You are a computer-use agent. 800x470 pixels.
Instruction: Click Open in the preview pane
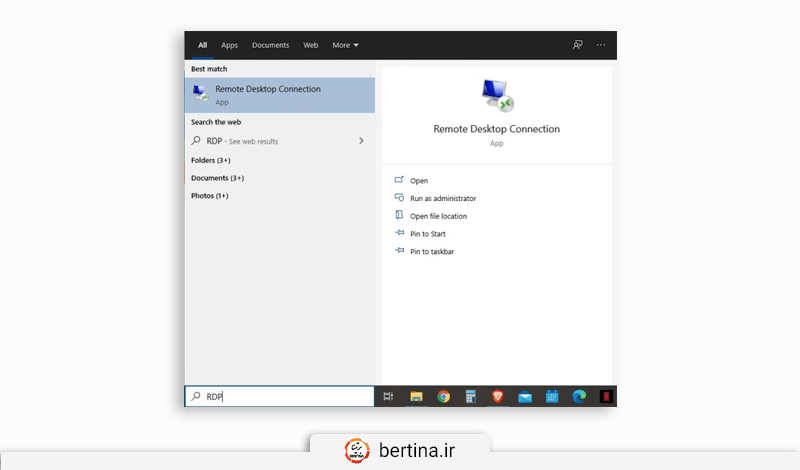419,181
